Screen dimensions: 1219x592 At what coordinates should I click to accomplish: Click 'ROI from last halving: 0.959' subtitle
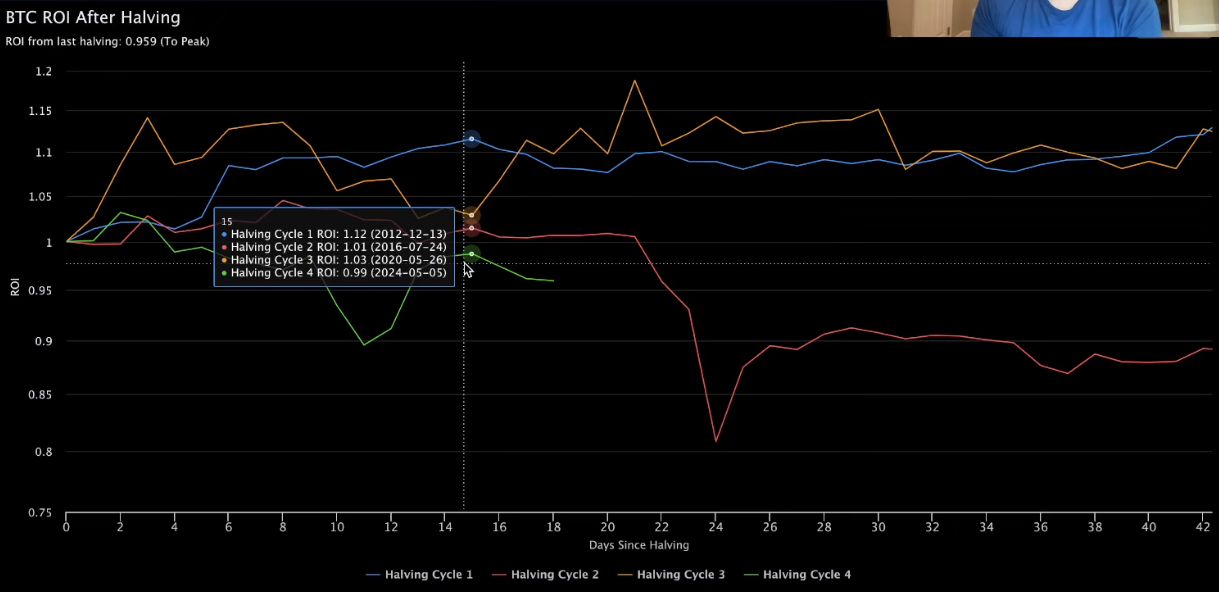[107, 41]
